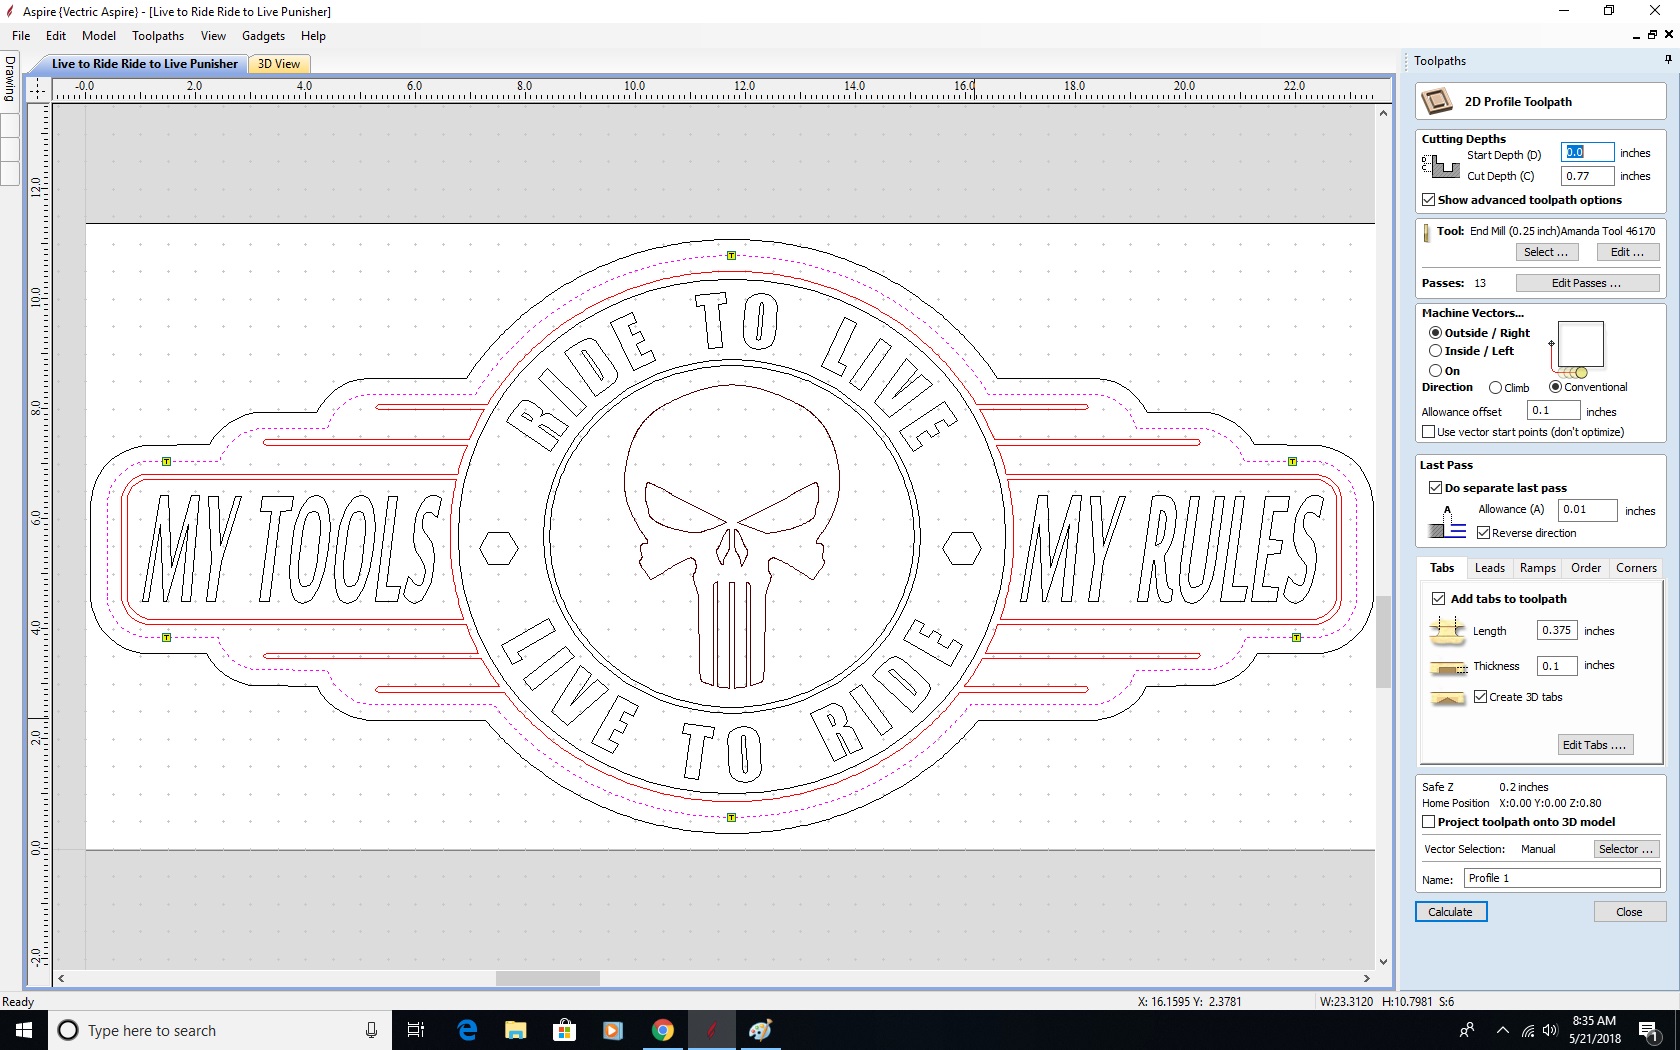Open File Explorer from taskbar
This screenshot has height=1050, width=1680.
[x=515, y=1030]
